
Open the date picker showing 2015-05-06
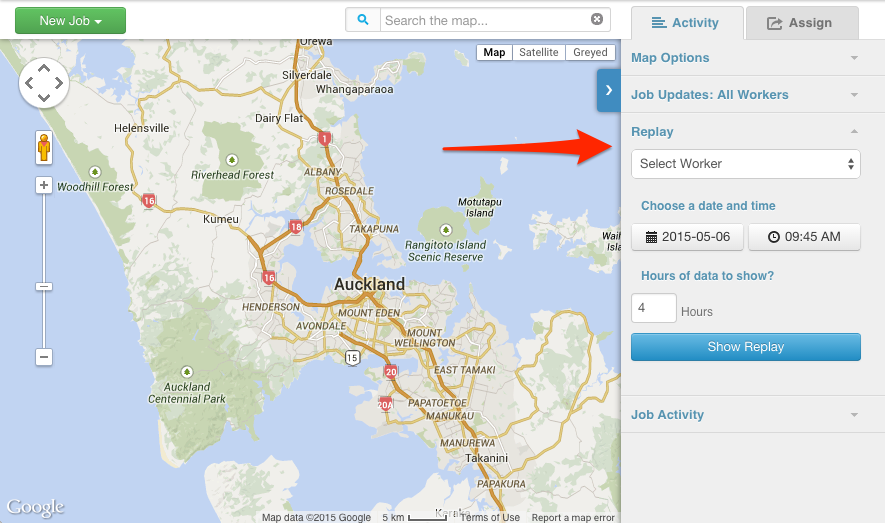click(687, 237)
